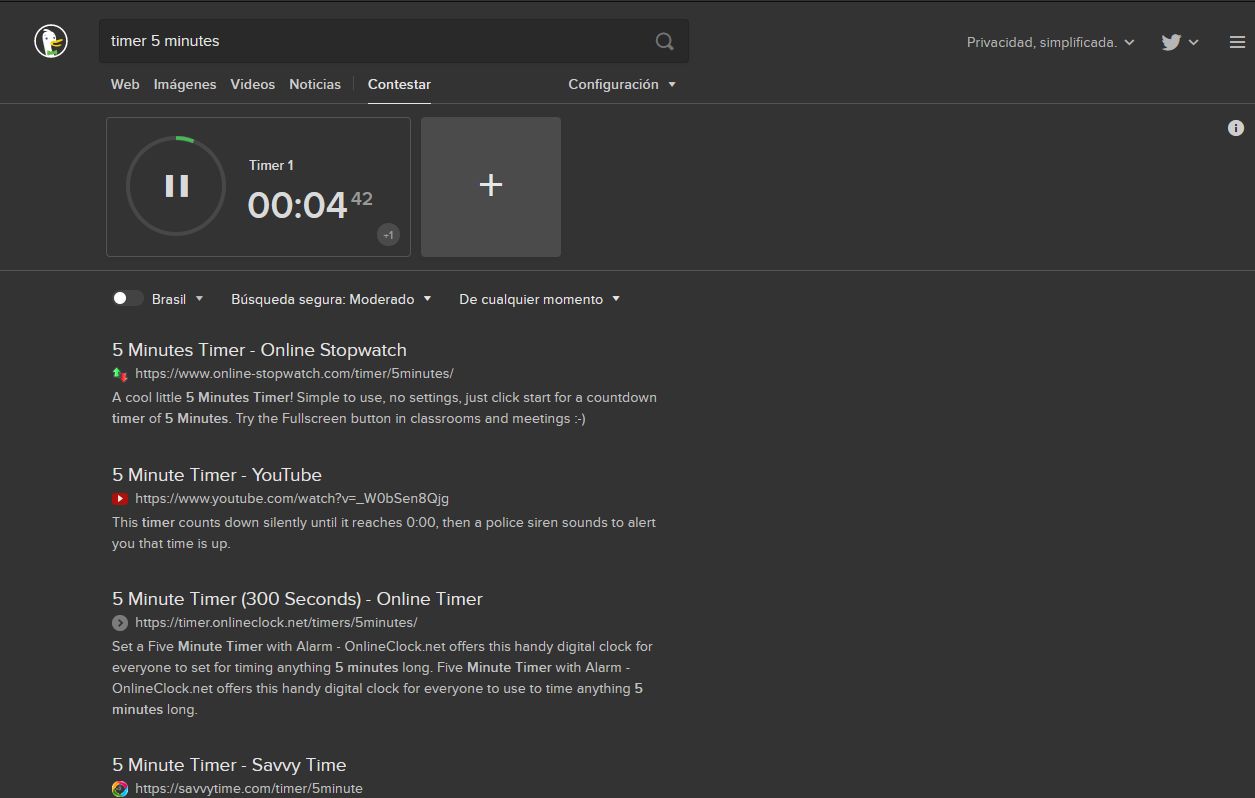Open the hamburger menu icon

[x=1236, y=42]
